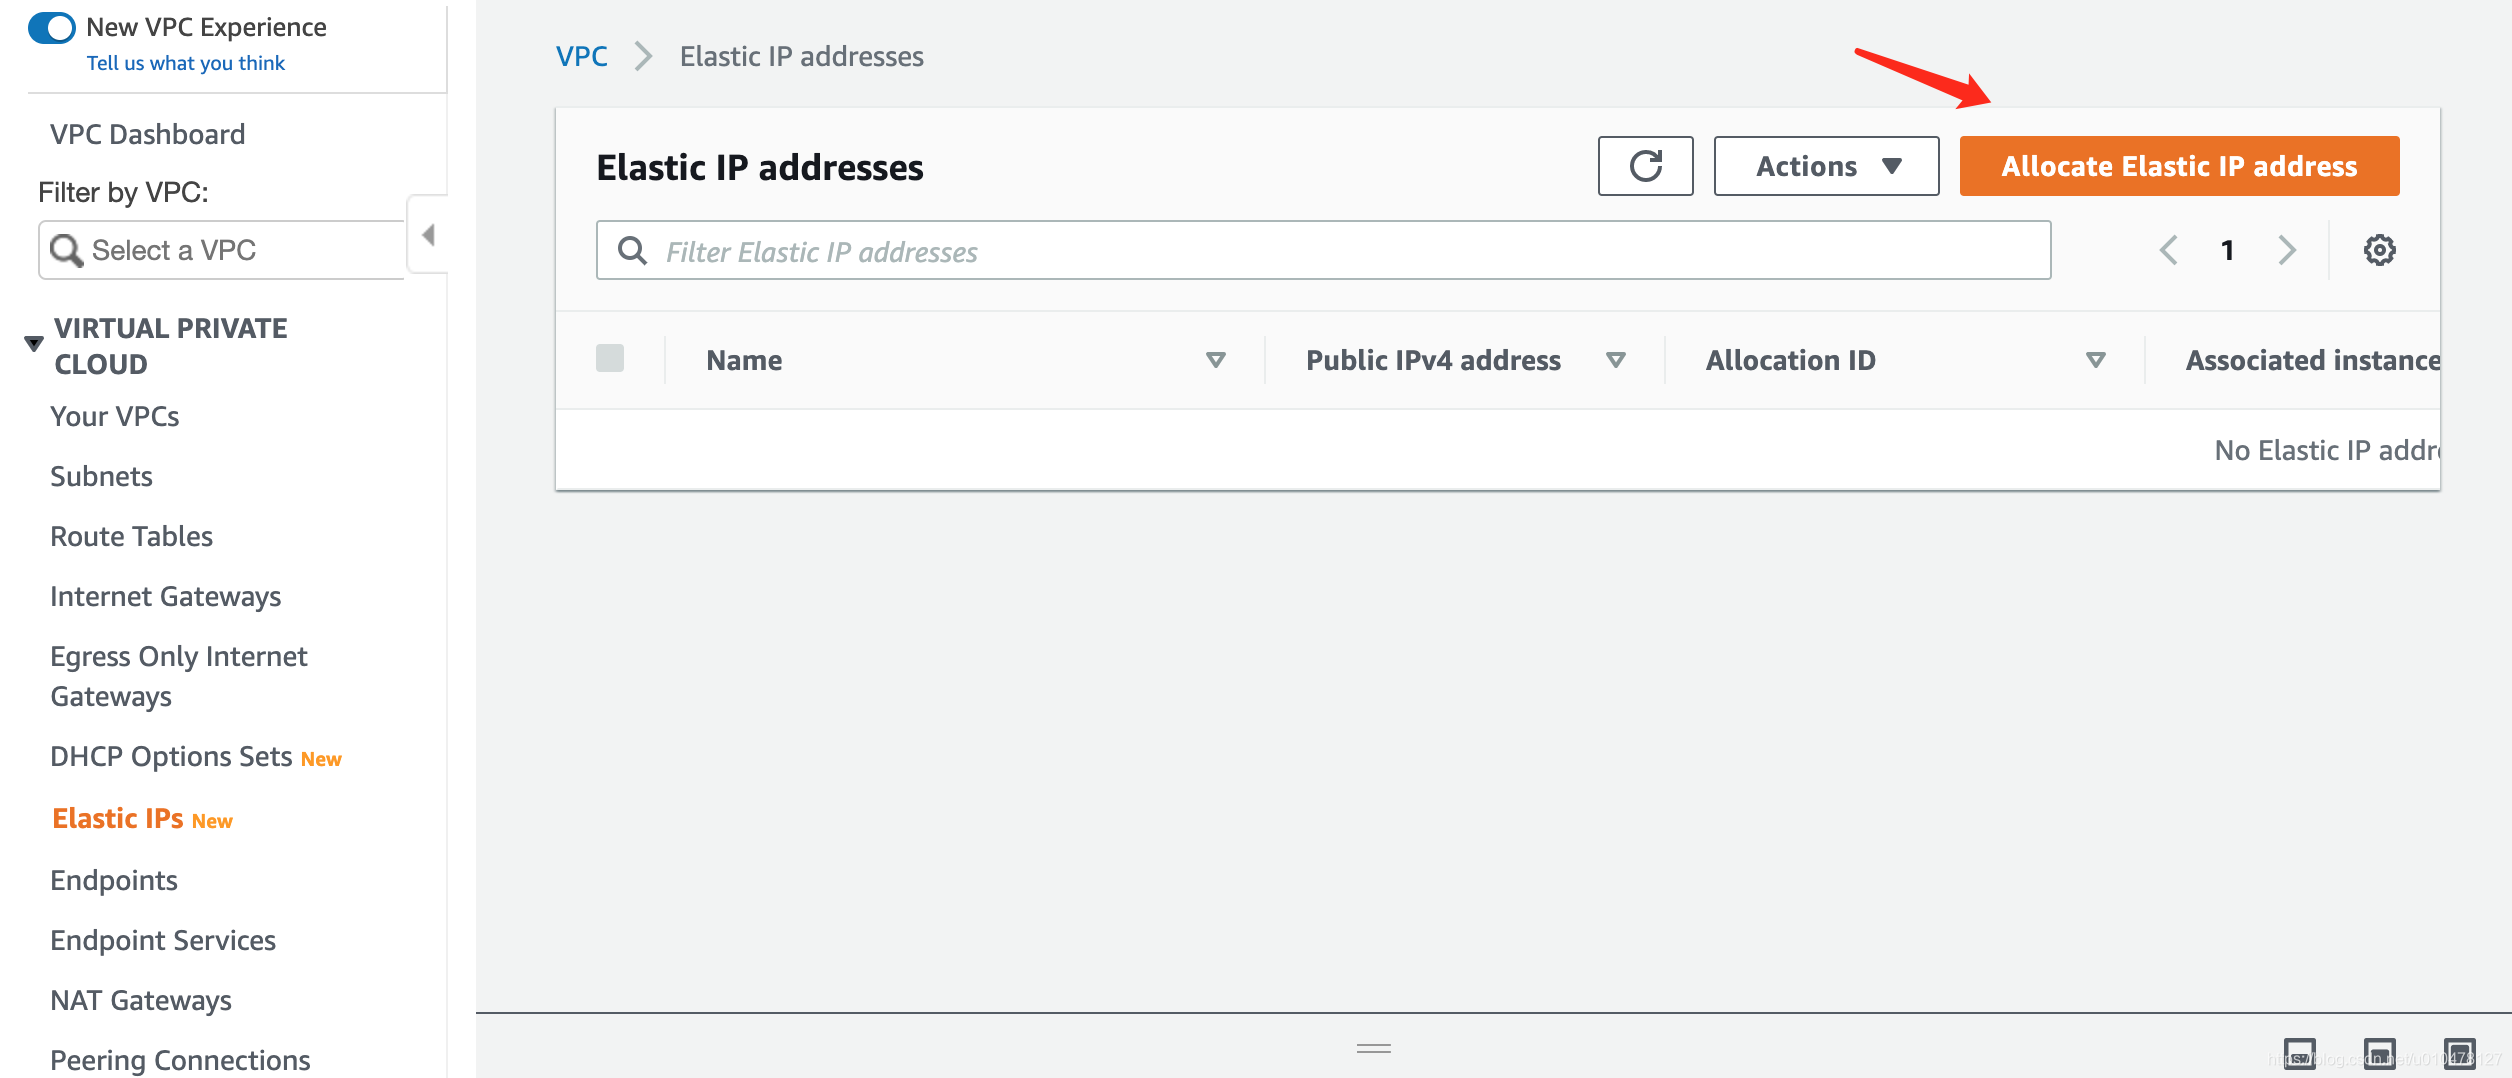The height and width of the screenshot is (1078, 2512).
Task: Open table preferences gear icon
Action: coord(2379,250)
